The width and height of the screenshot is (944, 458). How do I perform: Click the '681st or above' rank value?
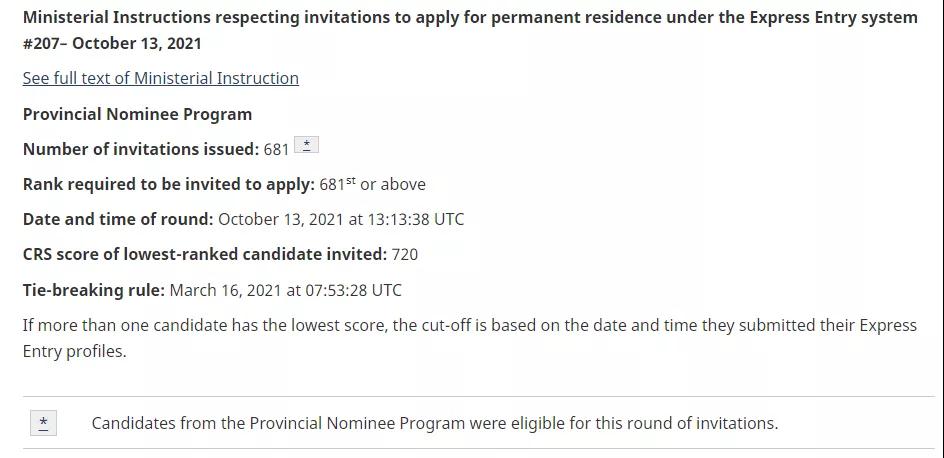pos(373,184)
